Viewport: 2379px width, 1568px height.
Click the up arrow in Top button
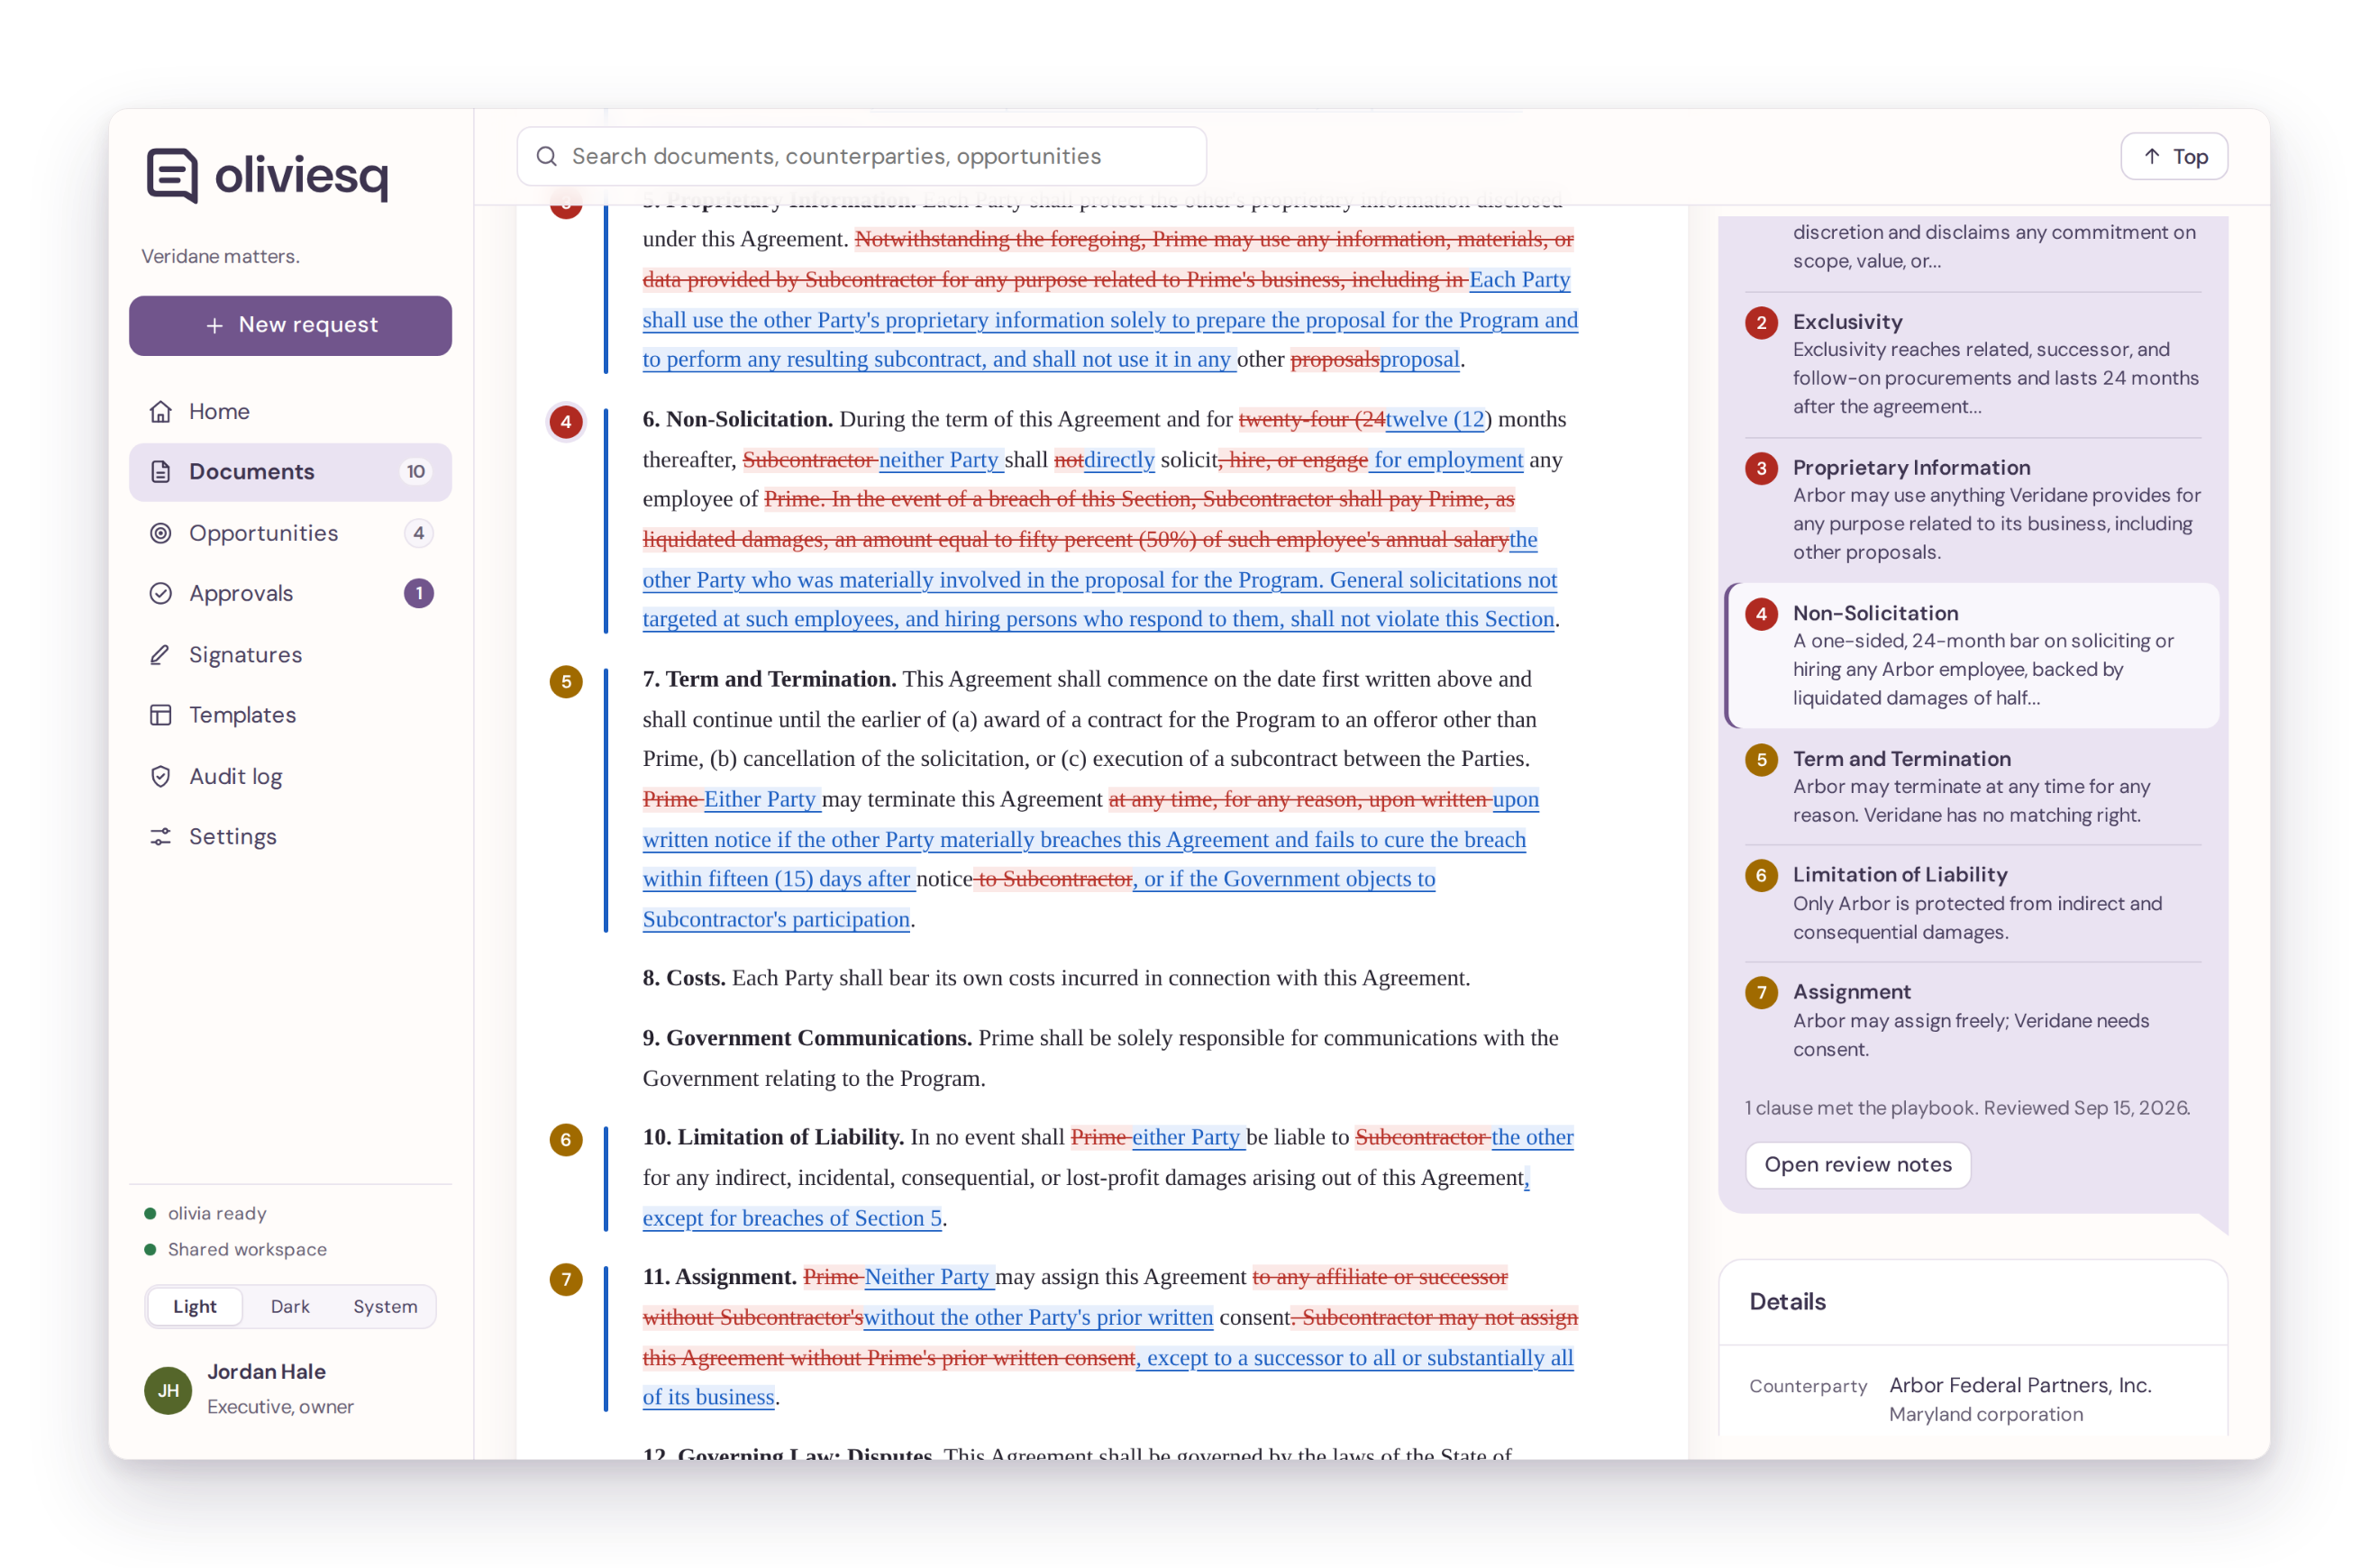tap(2151, 156)
